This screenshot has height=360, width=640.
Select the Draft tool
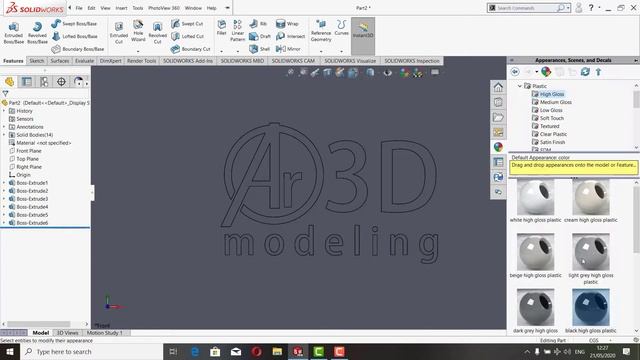[x=260, y=36]
